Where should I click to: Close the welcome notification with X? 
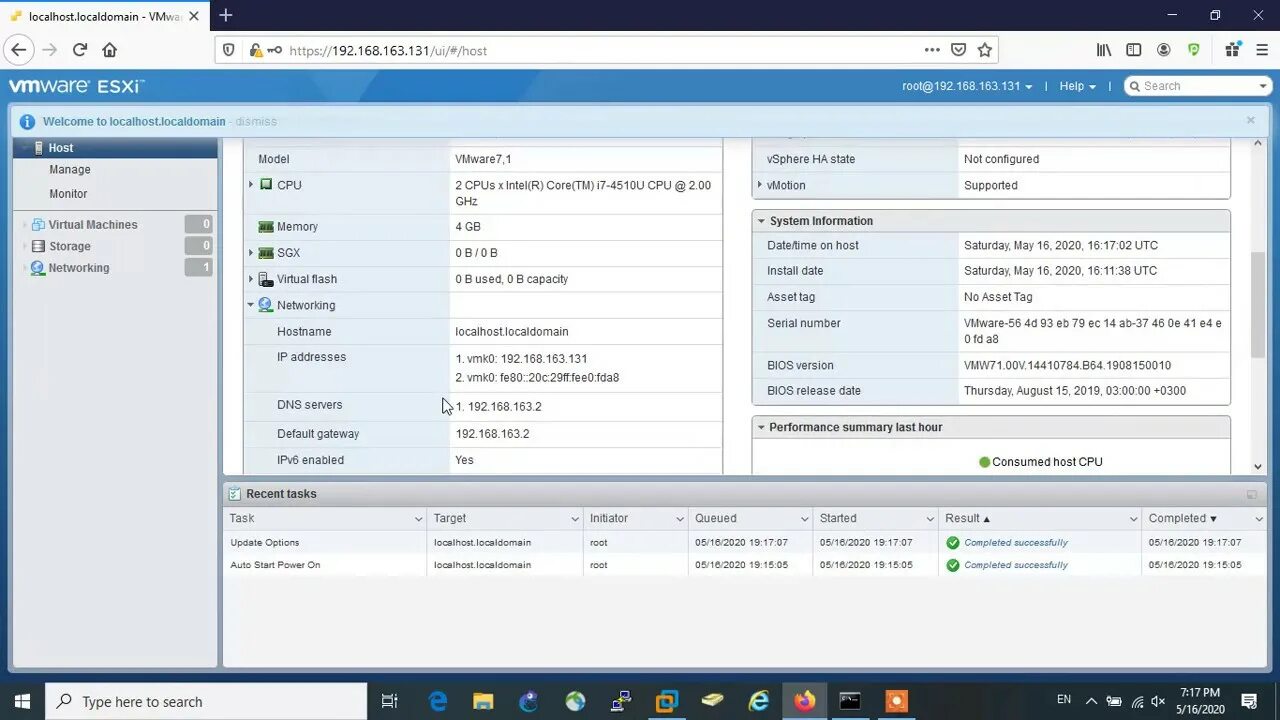pos(1250,120)
